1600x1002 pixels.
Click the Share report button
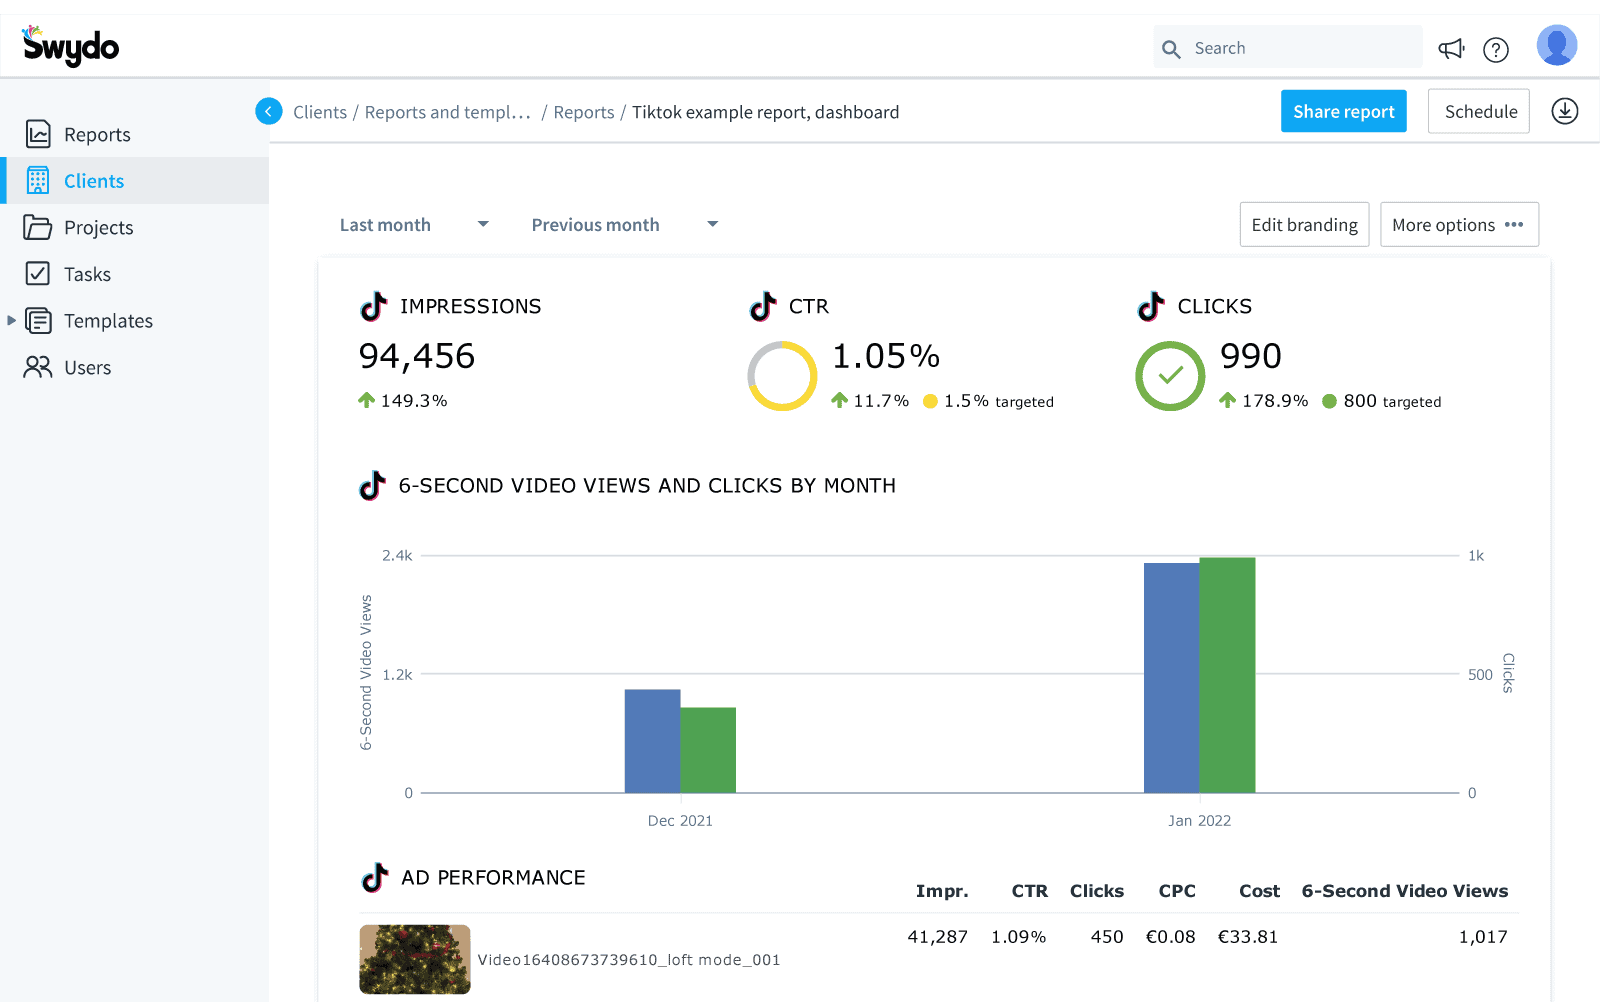[x=1343, y=111]
